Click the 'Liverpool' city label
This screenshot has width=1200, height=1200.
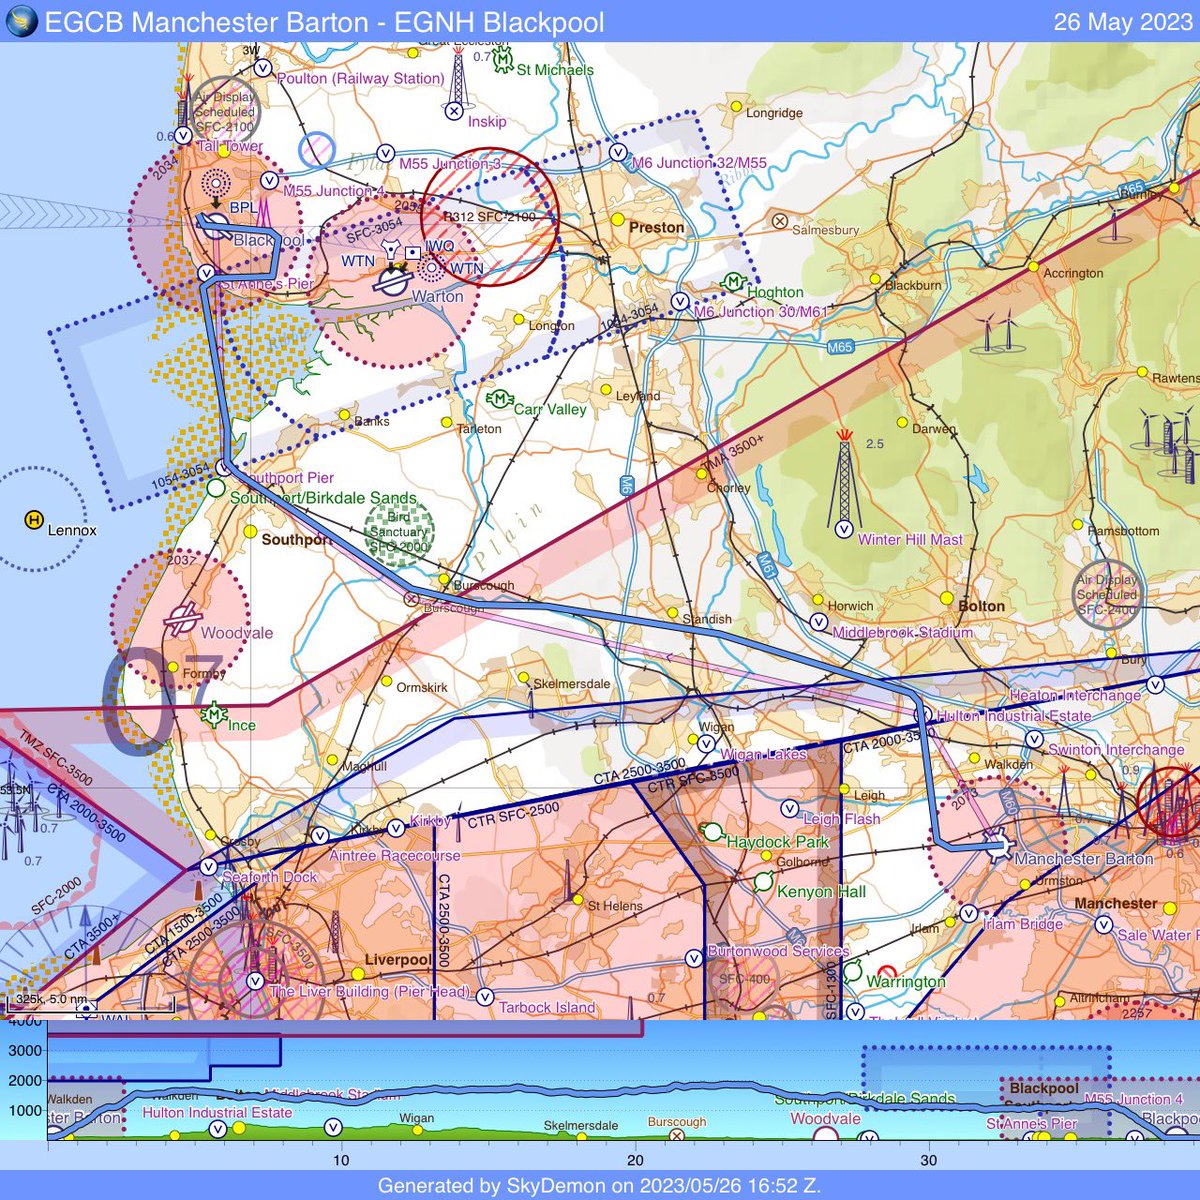pos(398,960)
